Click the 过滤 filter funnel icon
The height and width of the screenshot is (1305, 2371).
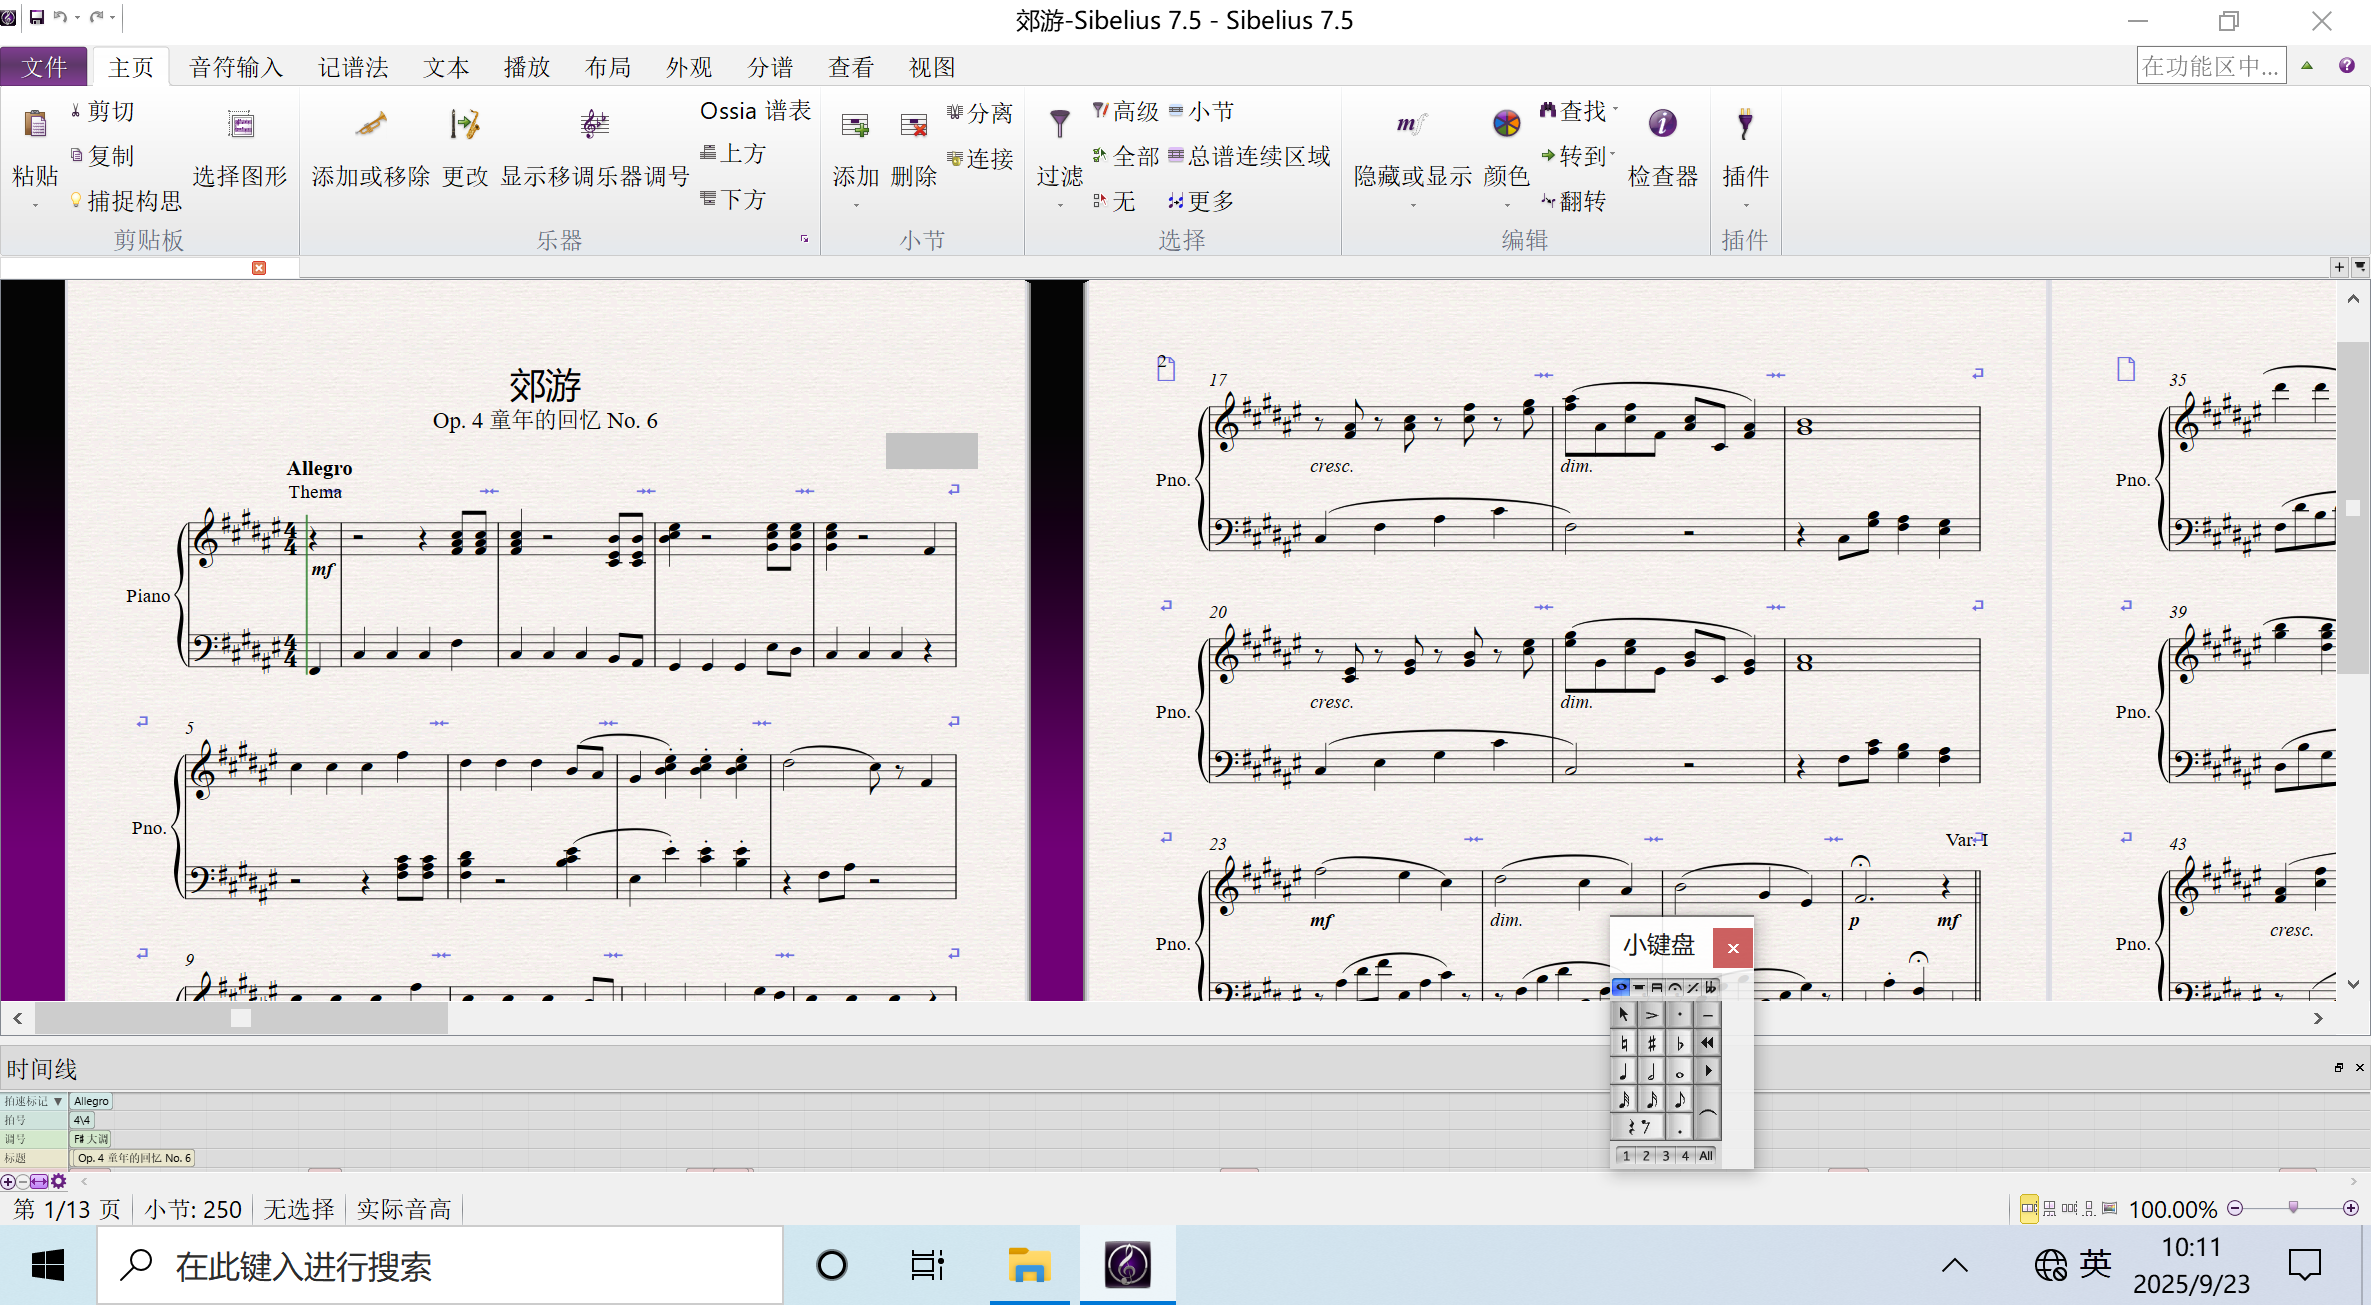coord(1059,124)
